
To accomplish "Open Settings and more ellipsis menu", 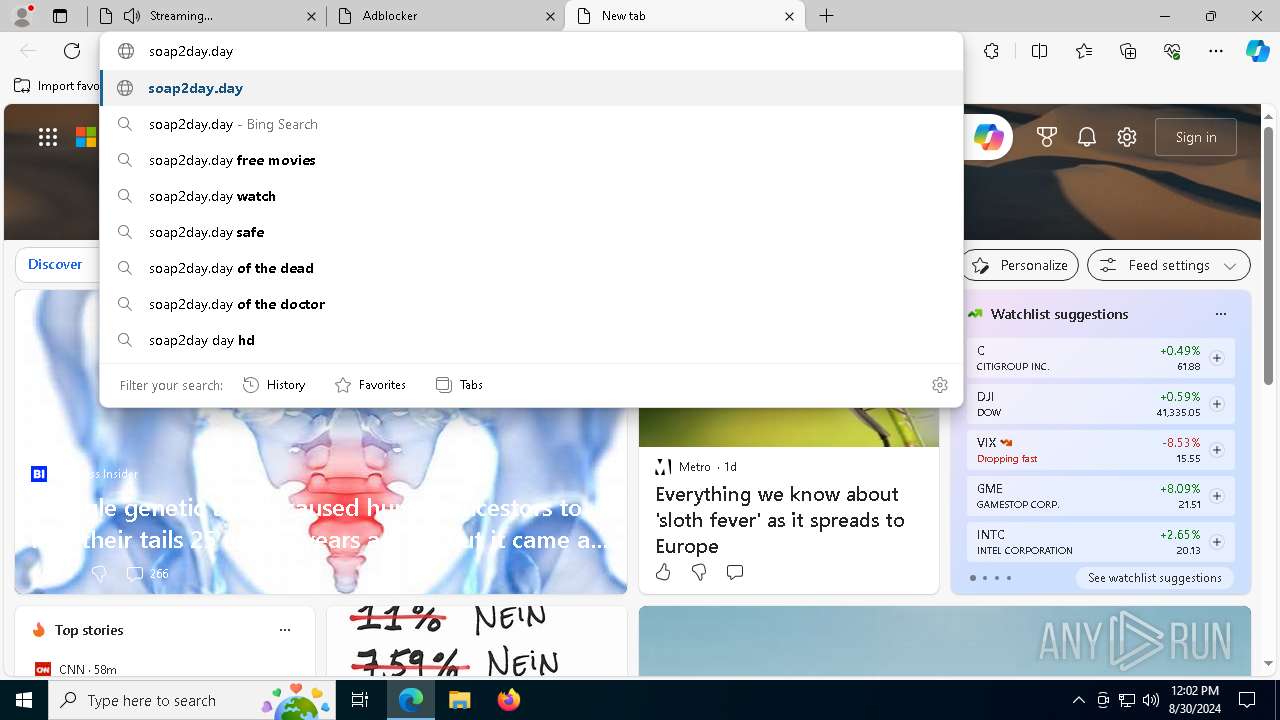I will click(1216, 51).
